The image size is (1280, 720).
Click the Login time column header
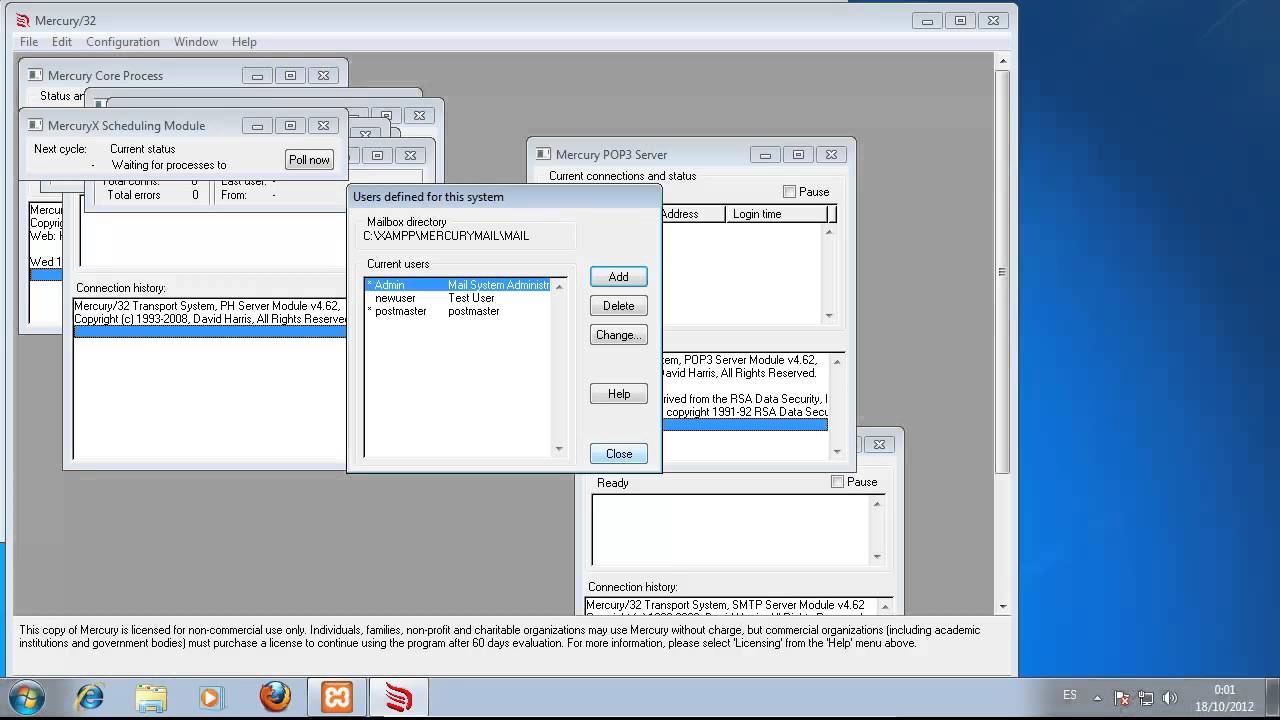[777, 214]
